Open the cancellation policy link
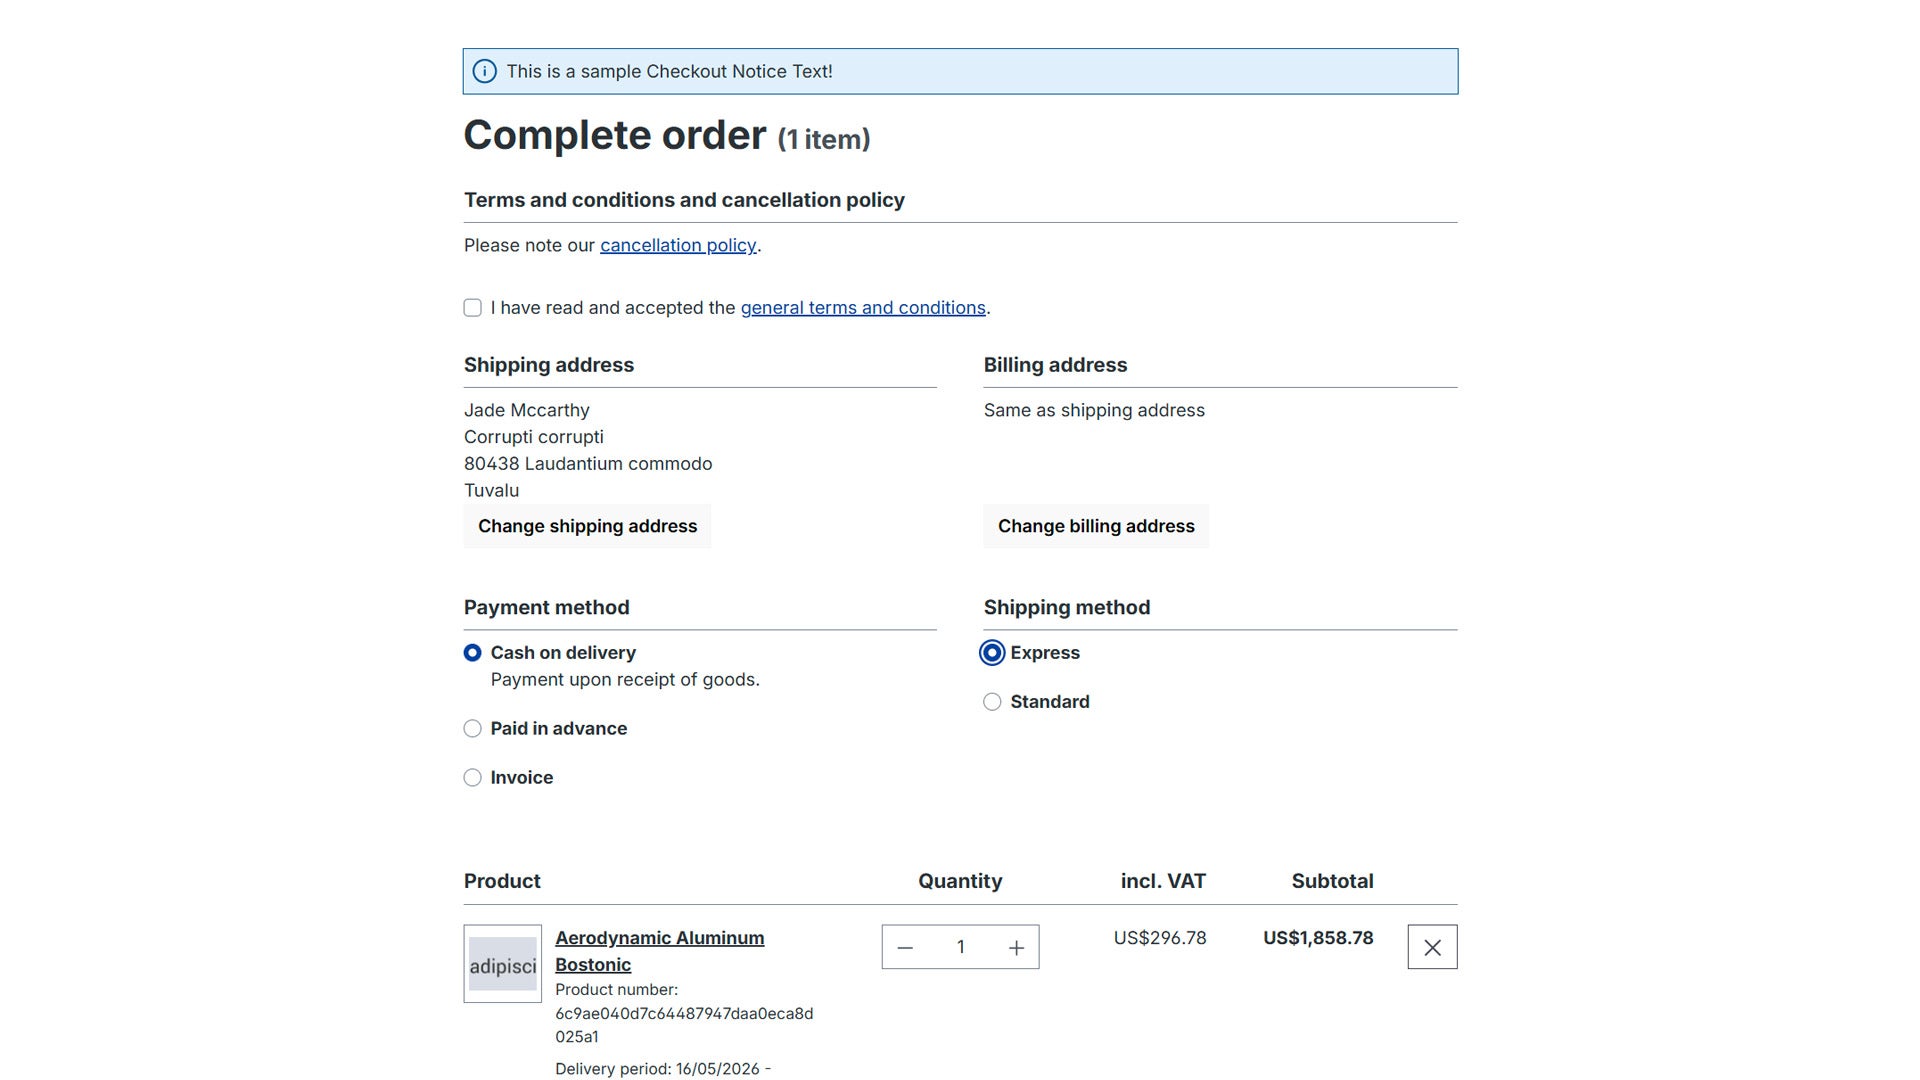This screenshot has height=1080, width=1920. coord(678,245)
